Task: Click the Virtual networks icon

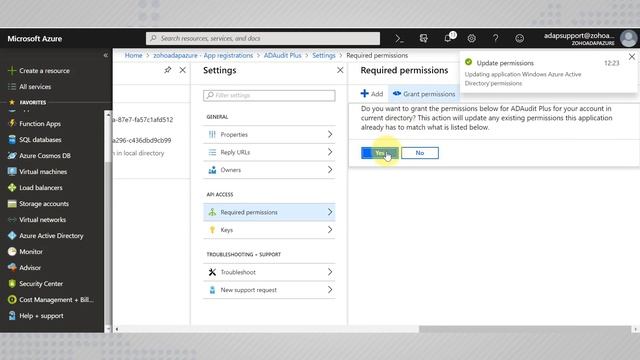Action: coord(12,220)
